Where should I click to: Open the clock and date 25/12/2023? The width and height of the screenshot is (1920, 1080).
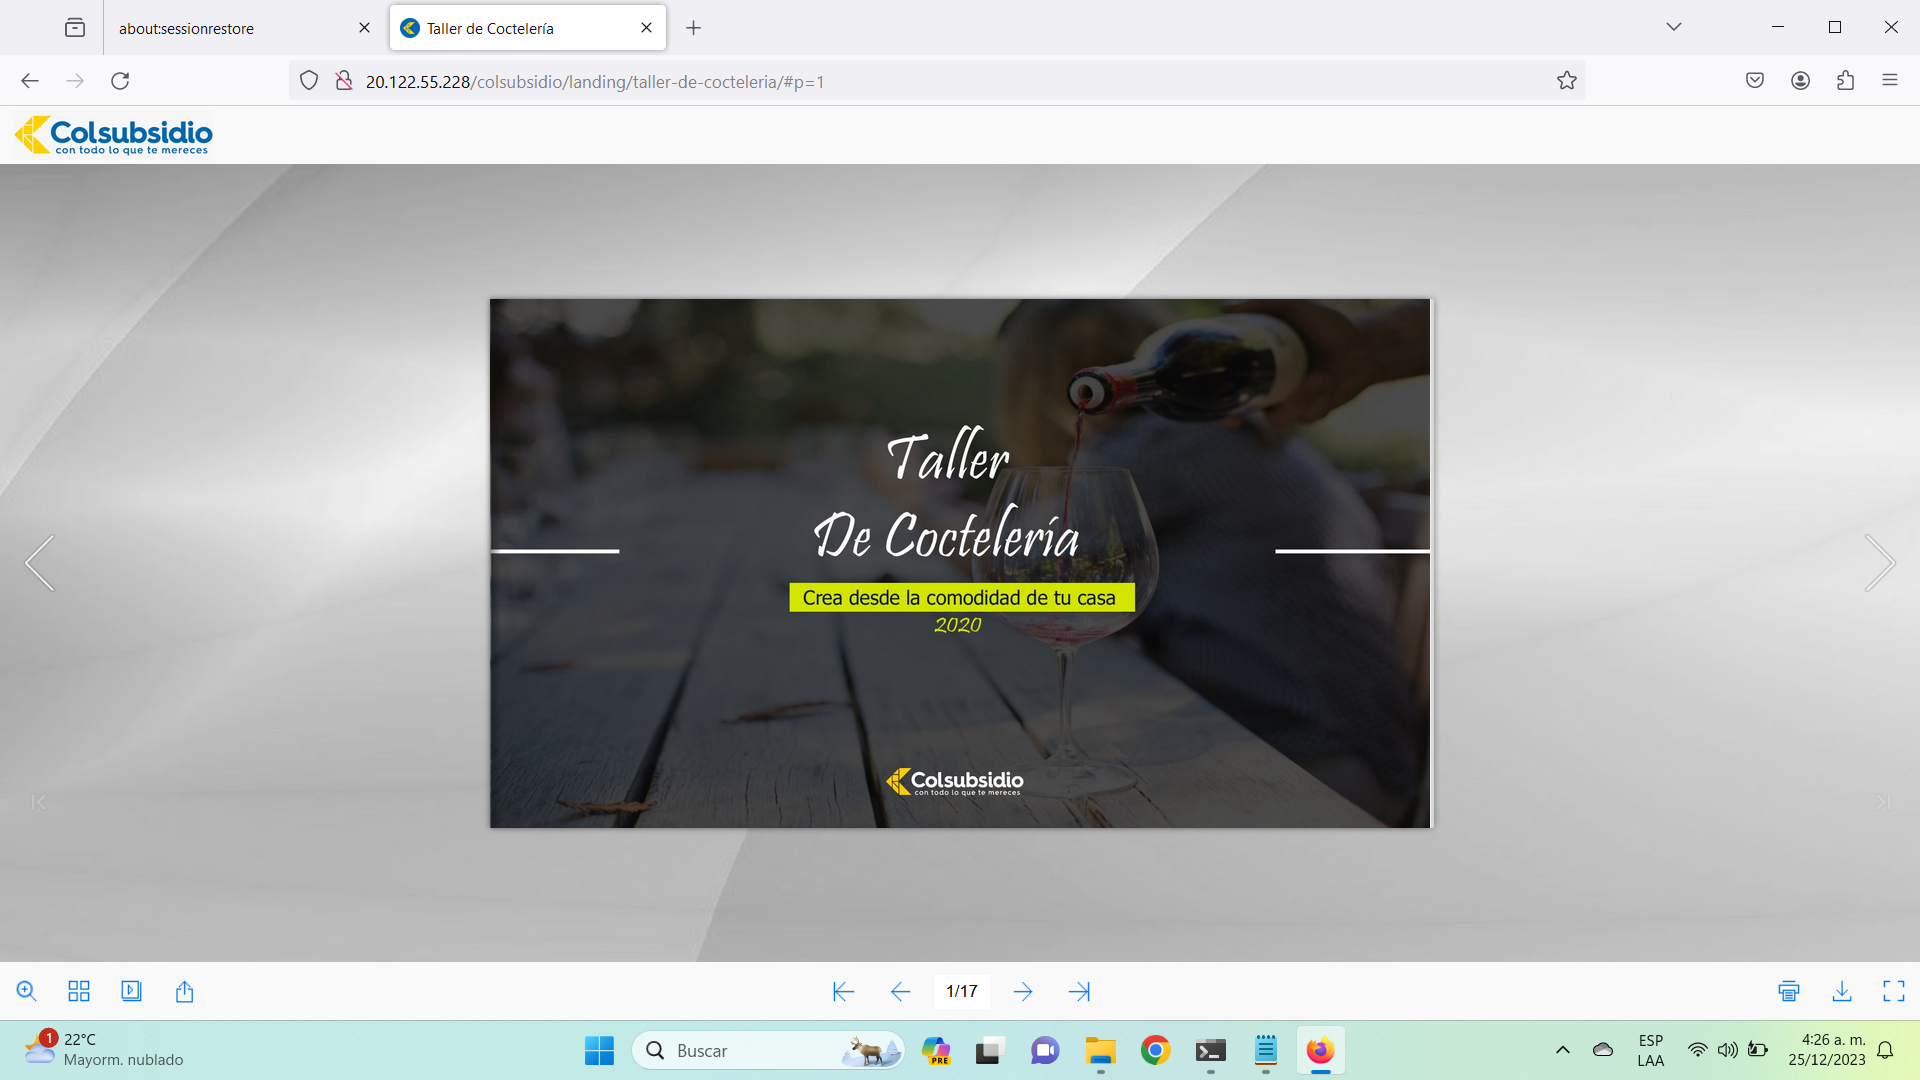coord(1827,1050)
